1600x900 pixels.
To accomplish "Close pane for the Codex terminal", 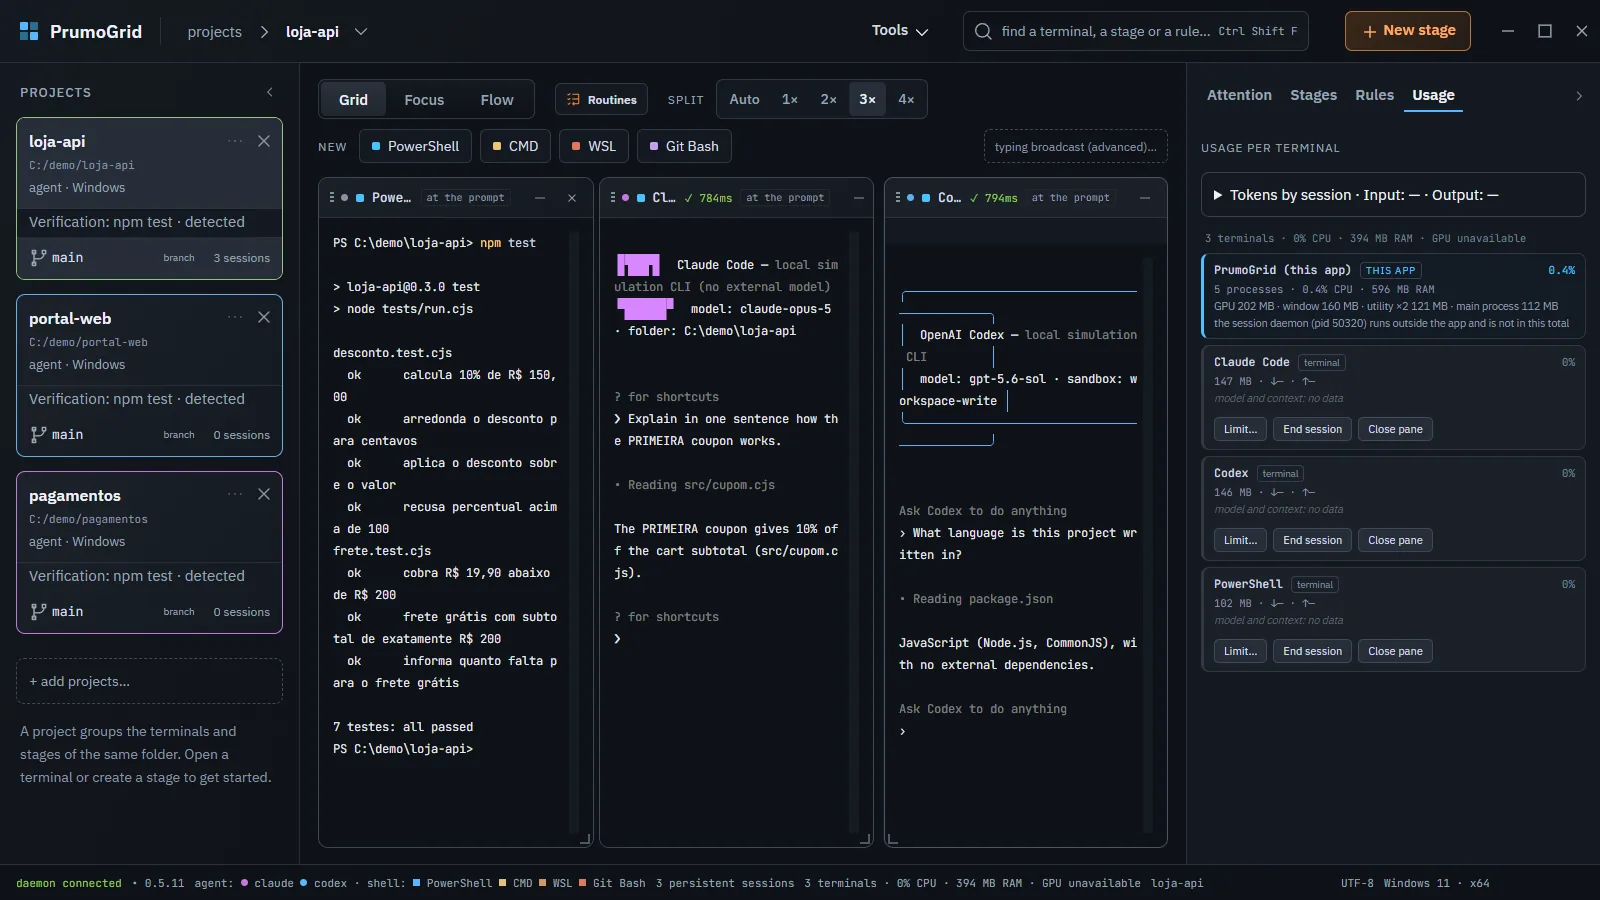I will 1395,540.
